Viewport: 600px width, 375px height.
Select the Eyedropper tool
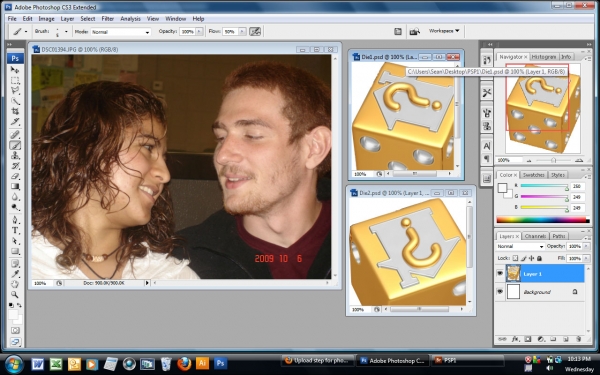15,274
